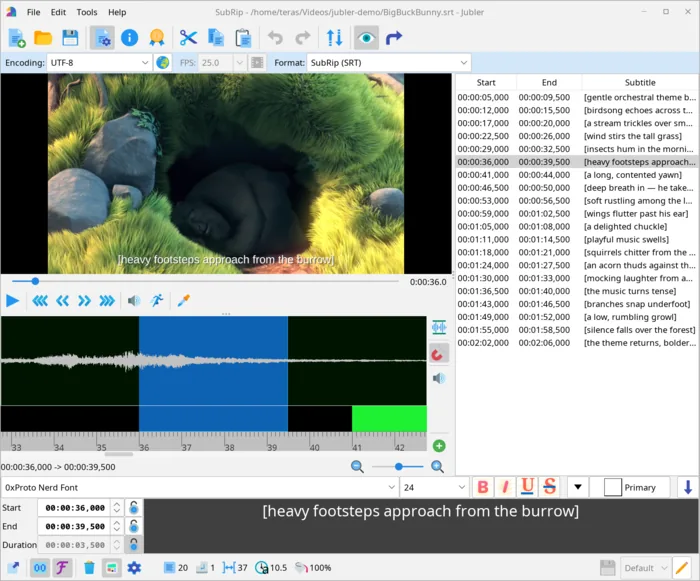Paste subtitles from clipboard icon
Image resolution: width=700 pixels, height=581 pixels.
tap(243, 38)
